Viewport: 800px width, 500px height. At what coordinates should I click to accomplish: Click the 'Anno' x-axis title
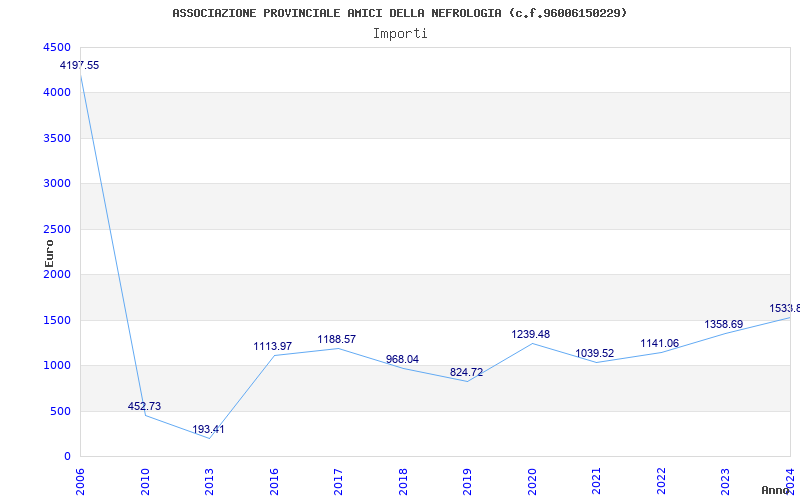pos(776,490)
